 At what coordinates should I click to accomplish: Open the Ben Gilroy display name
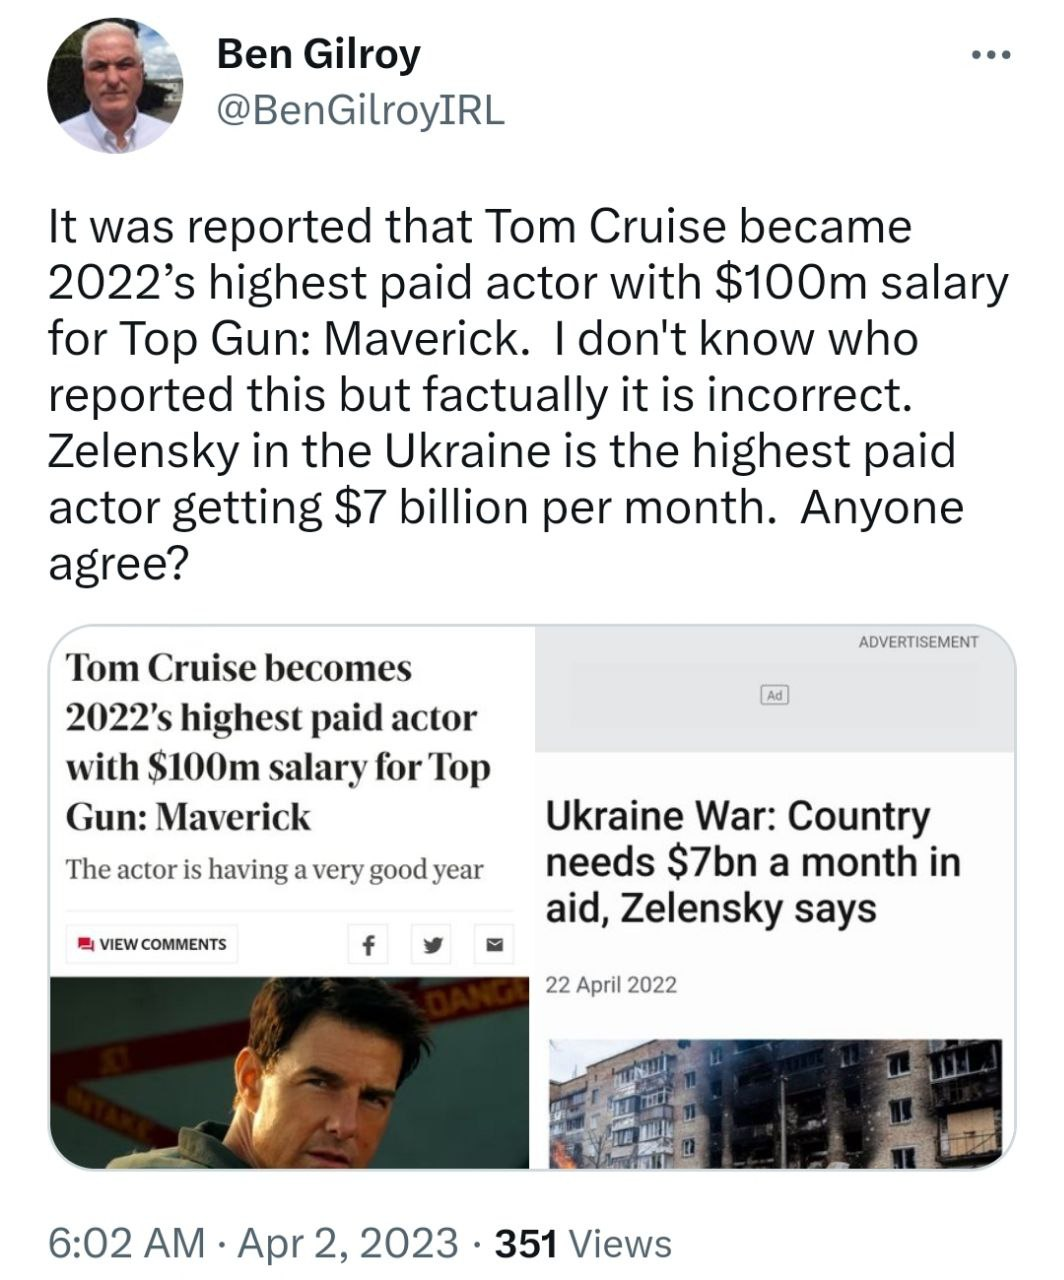(318, 54)
